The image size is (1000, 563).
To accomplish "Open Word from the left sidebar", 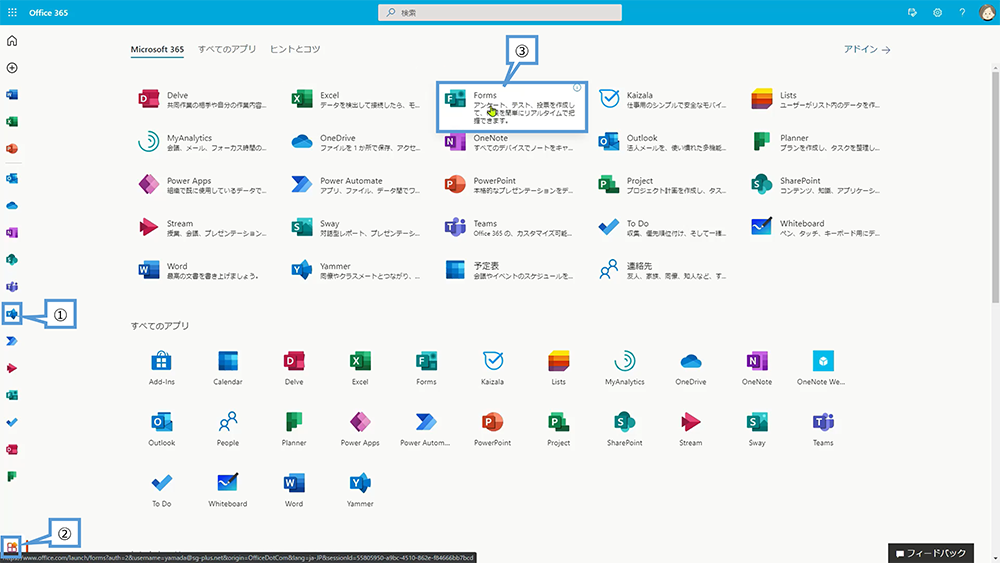I will (x=11, y=94).
